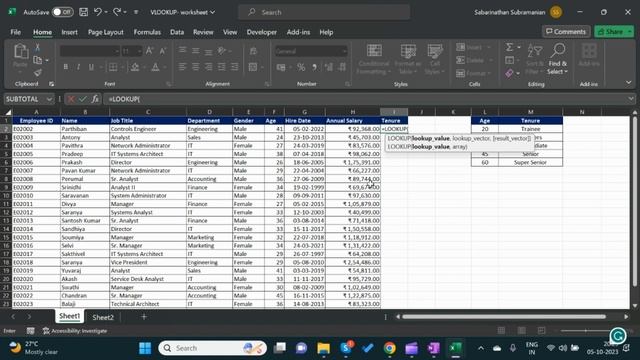Cancel the formula entry with X icon

tap(71, 99)
